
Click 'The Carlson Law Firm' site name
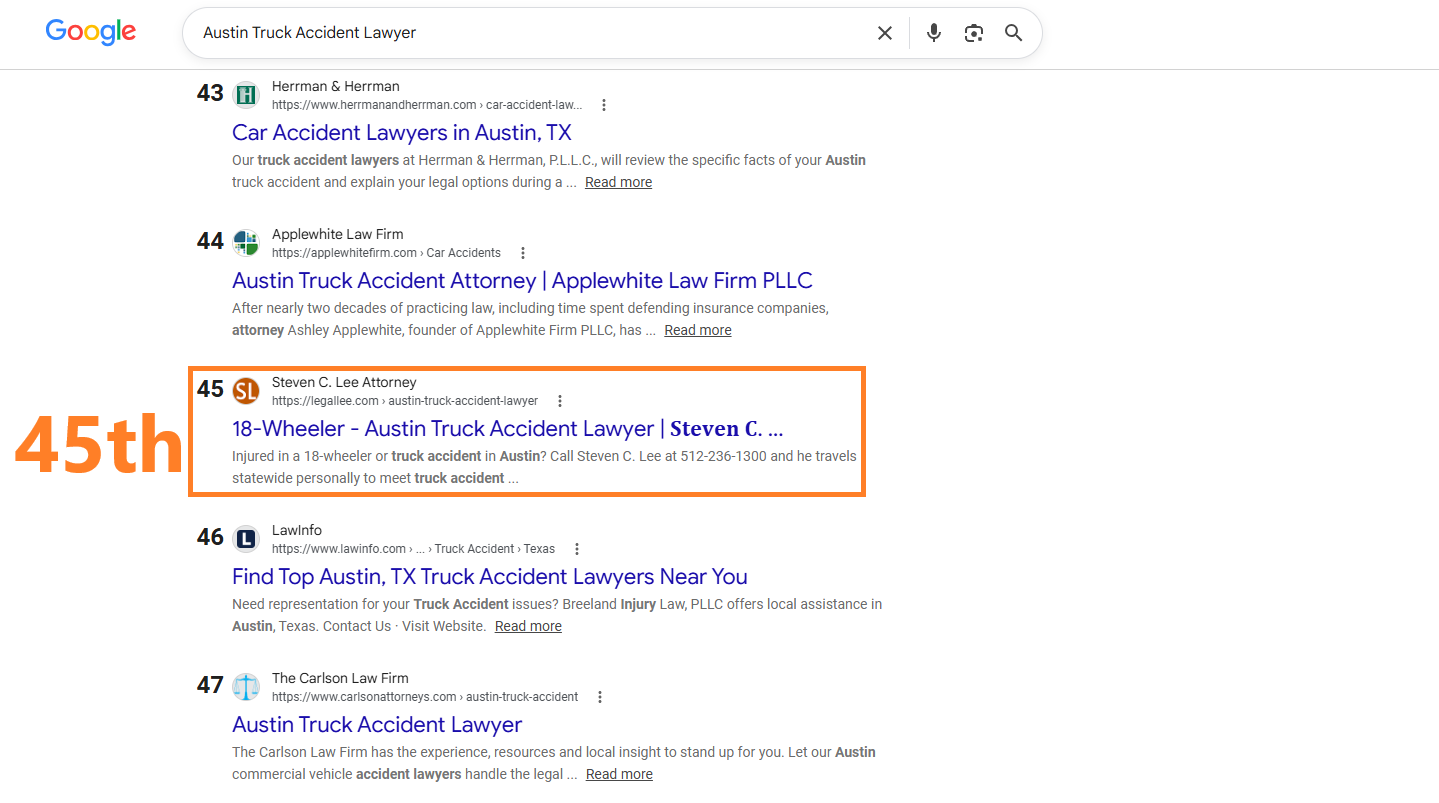pyautogui.click(x=340, y=678)
